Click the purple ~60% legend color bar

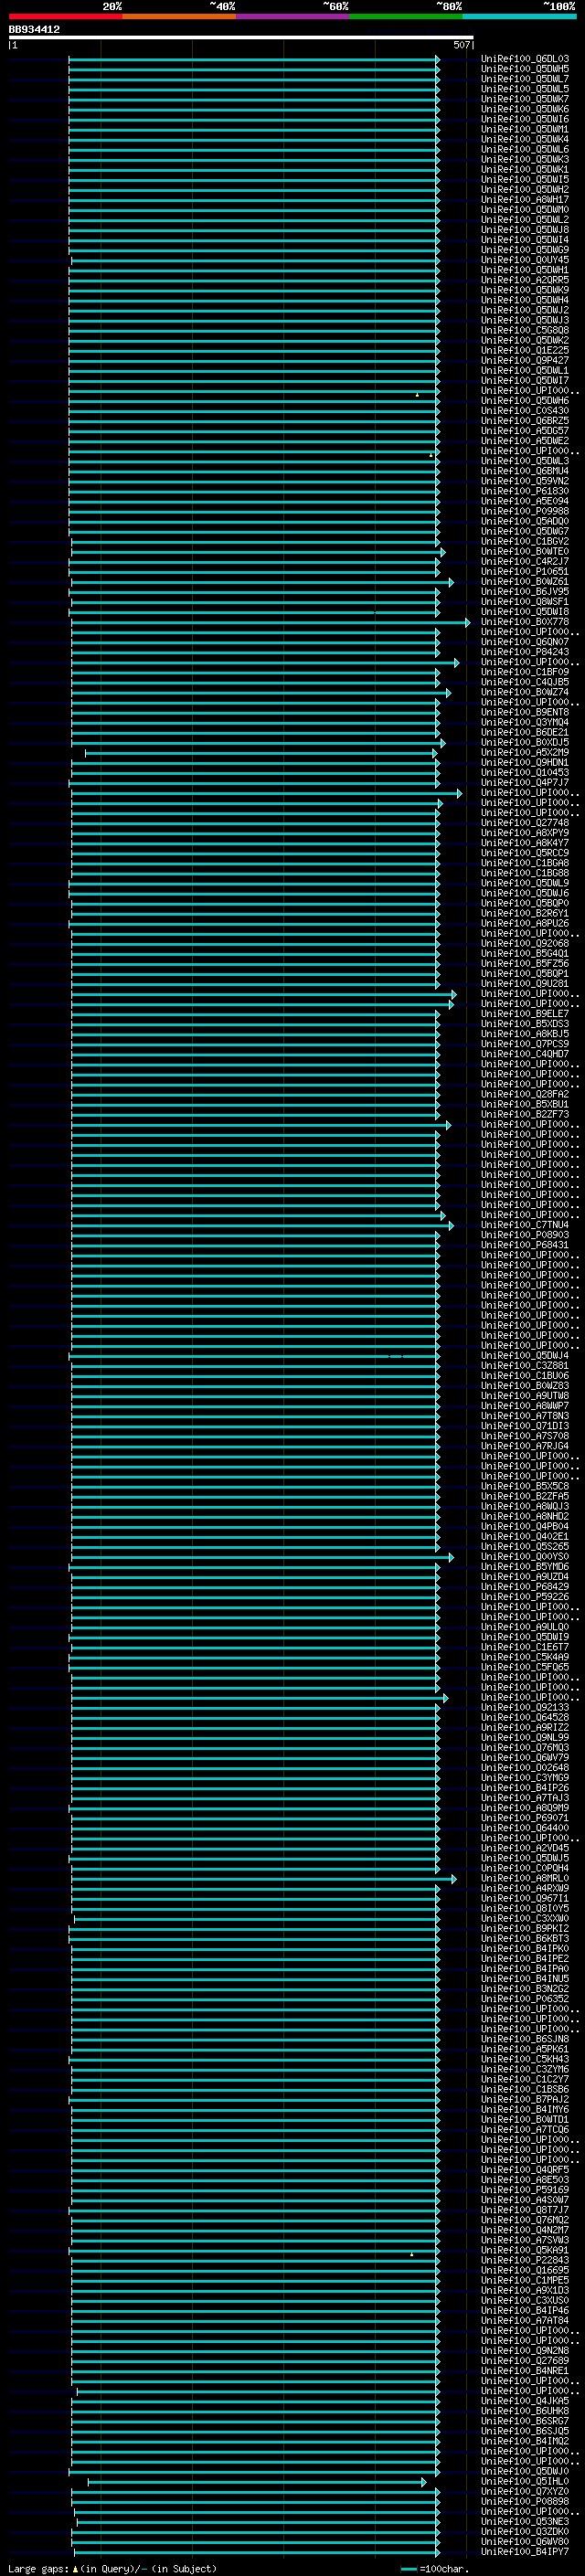[292, 16]
